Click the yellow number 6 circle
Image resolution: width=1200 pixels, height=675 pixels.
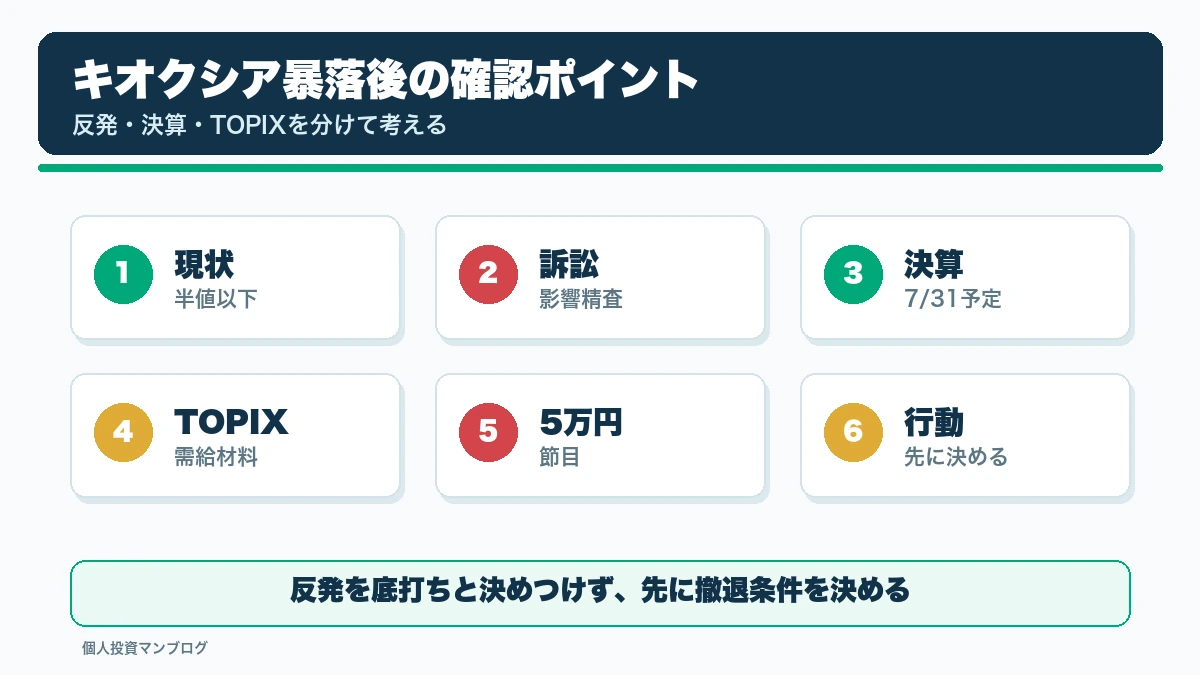(853, 431)
